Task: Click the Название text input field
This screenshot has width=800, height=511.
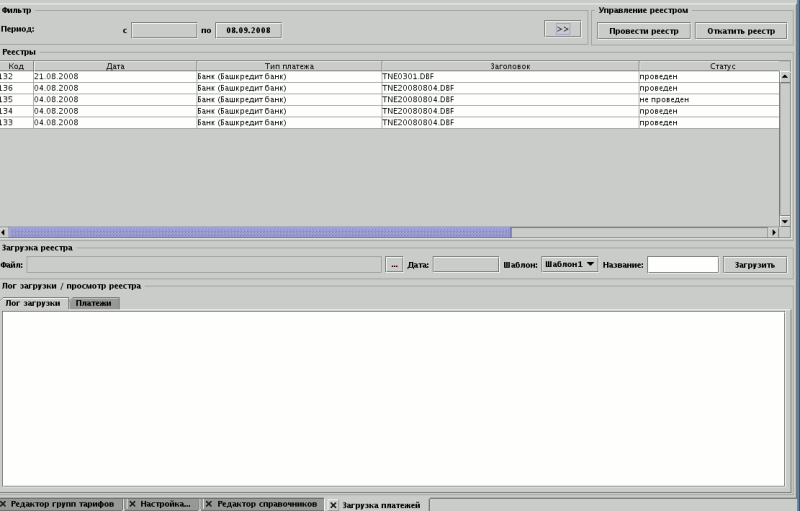Action: tap(682, 265)
